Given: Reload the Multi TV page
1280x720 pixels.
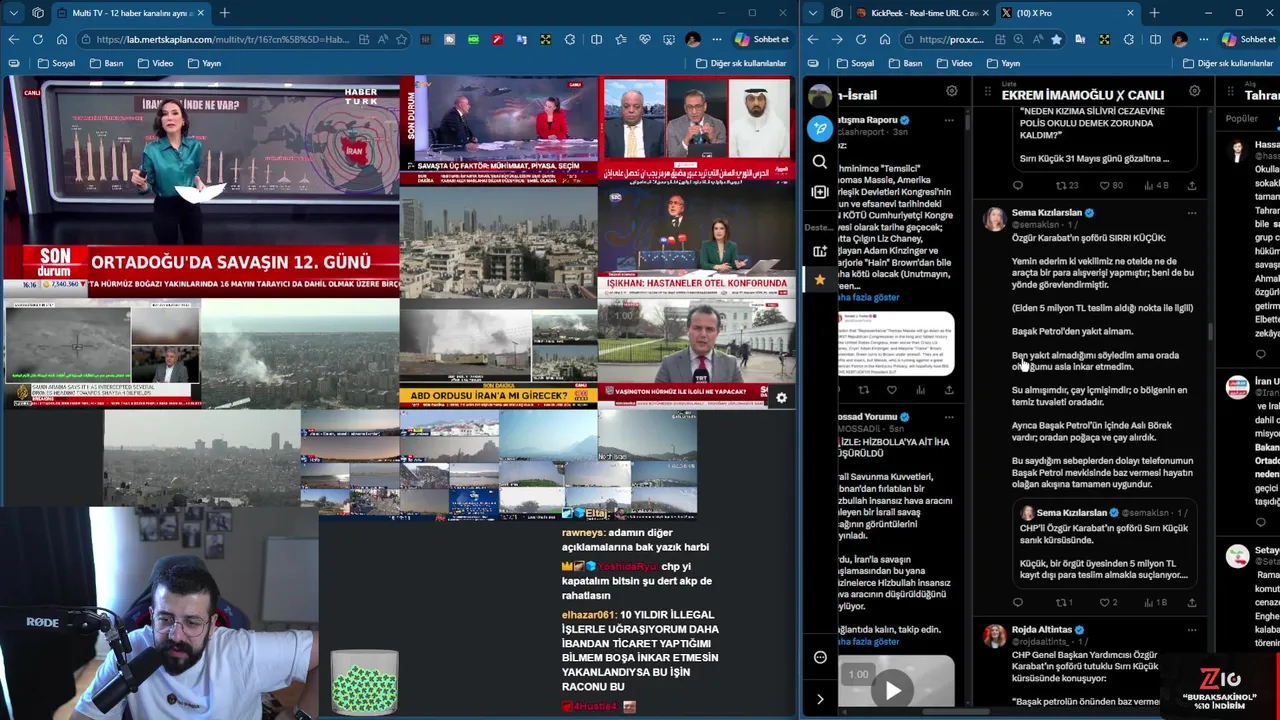Looking at the screenshot, I should (37, 39).
